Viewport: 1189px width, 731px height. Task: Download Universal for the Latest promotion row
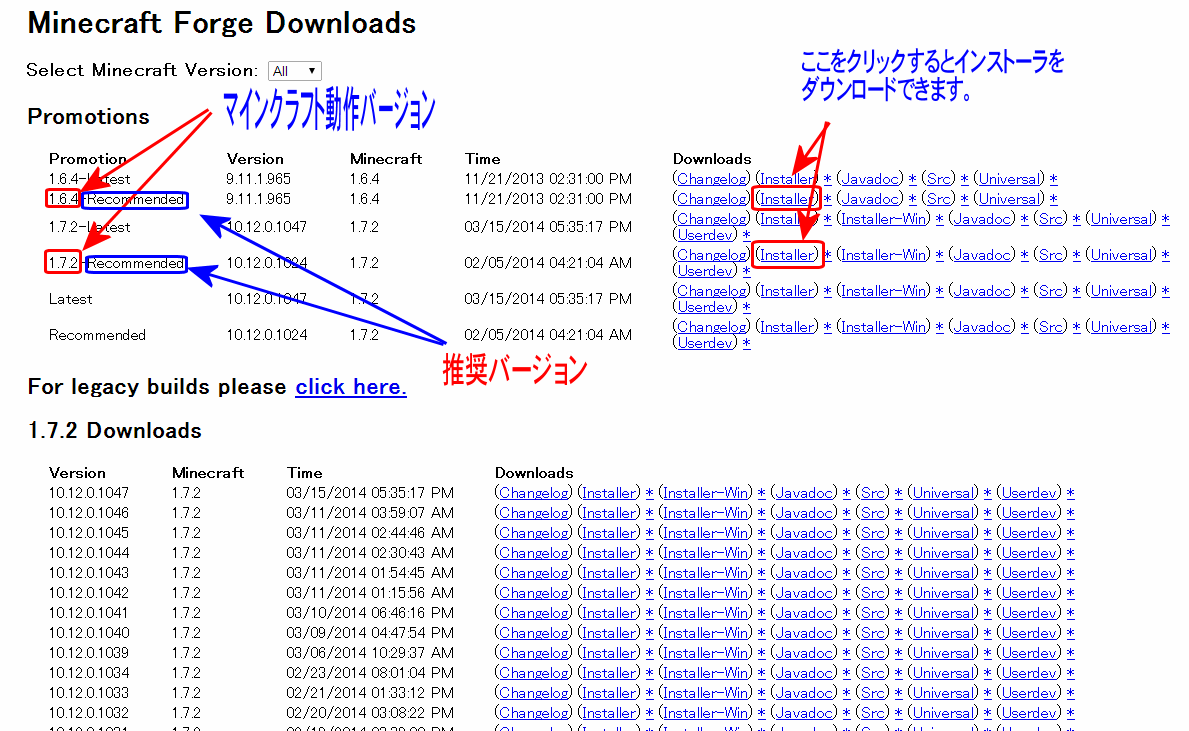click(x=1121, y=291)
